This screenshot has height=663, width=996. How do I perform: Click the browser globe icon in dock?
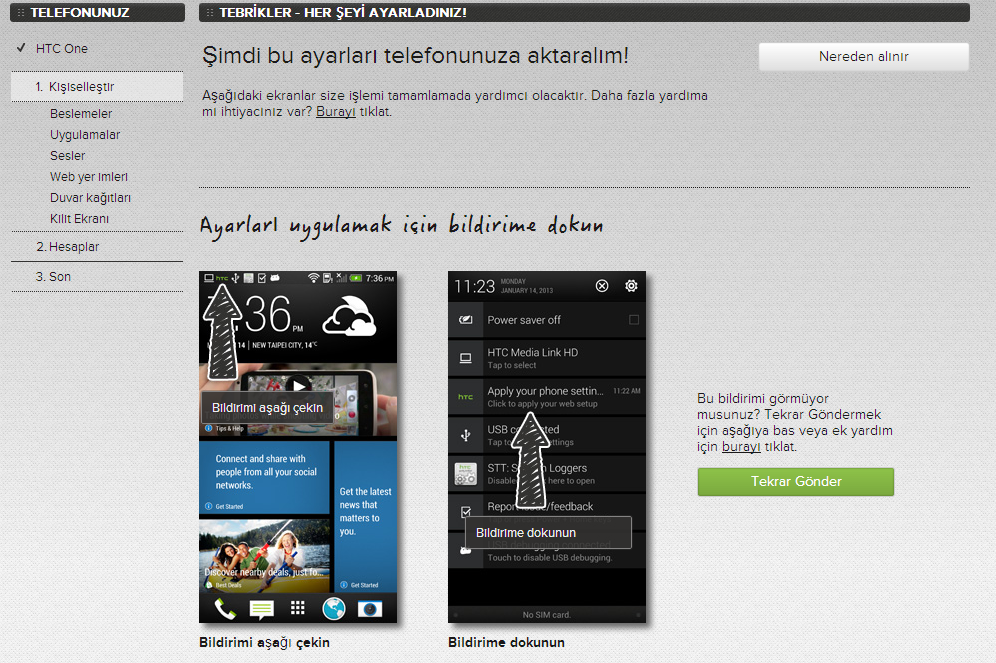(333, 609)
